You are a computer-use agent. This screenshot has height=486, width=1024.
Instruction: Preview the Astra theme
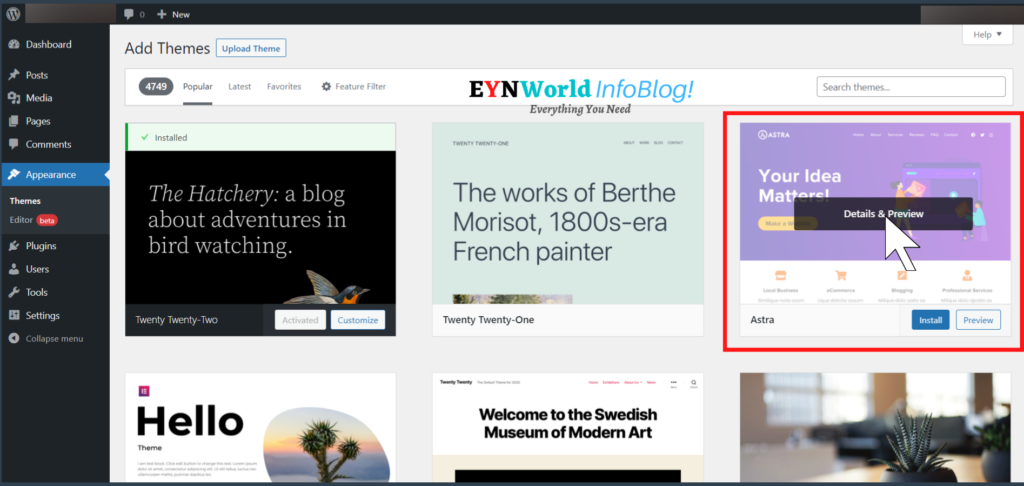click(x=978, y=320)
